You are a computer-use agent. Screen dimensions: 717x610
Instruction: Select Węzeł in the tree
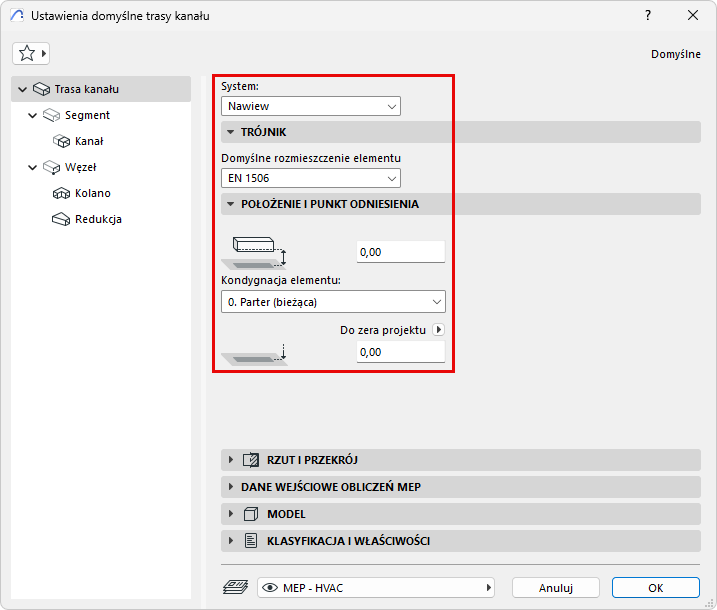click(80, 167)
